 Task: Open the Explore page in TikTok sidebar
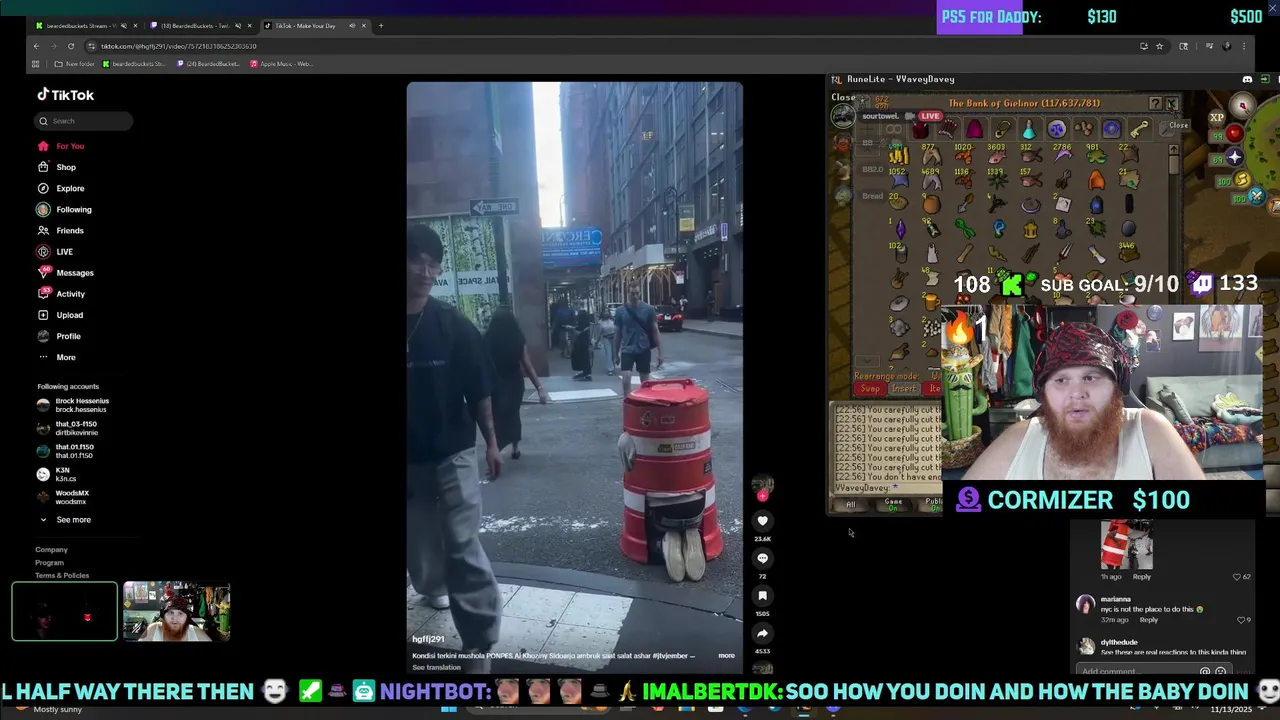pyautogui.click(x=61, y=188)
